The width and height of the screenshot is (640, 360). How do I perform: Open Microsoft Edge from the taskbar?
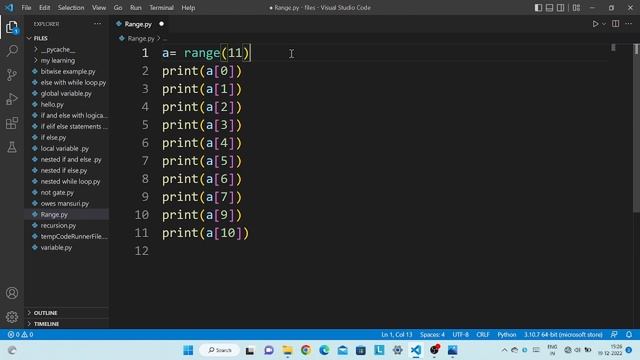[324, 350]
